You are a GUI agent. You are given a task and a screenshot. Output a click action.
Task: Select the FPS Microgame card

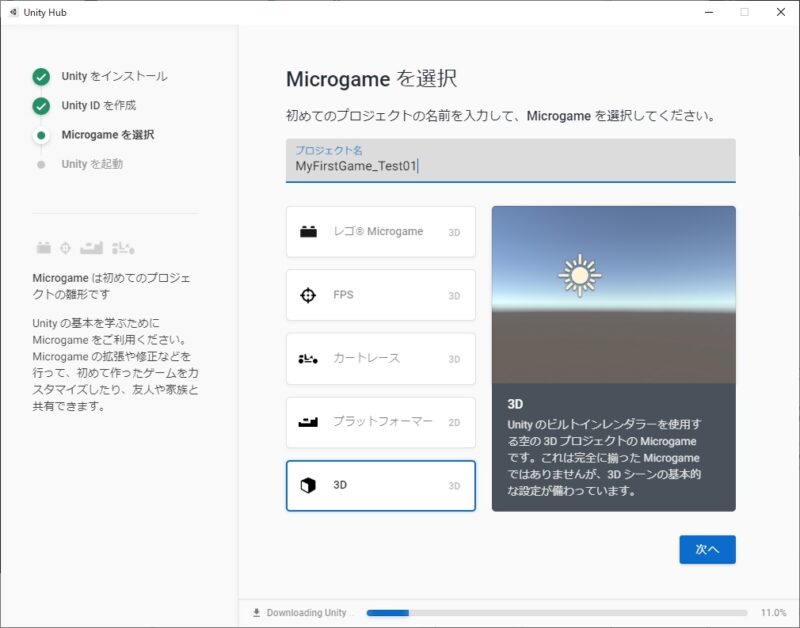381,295
